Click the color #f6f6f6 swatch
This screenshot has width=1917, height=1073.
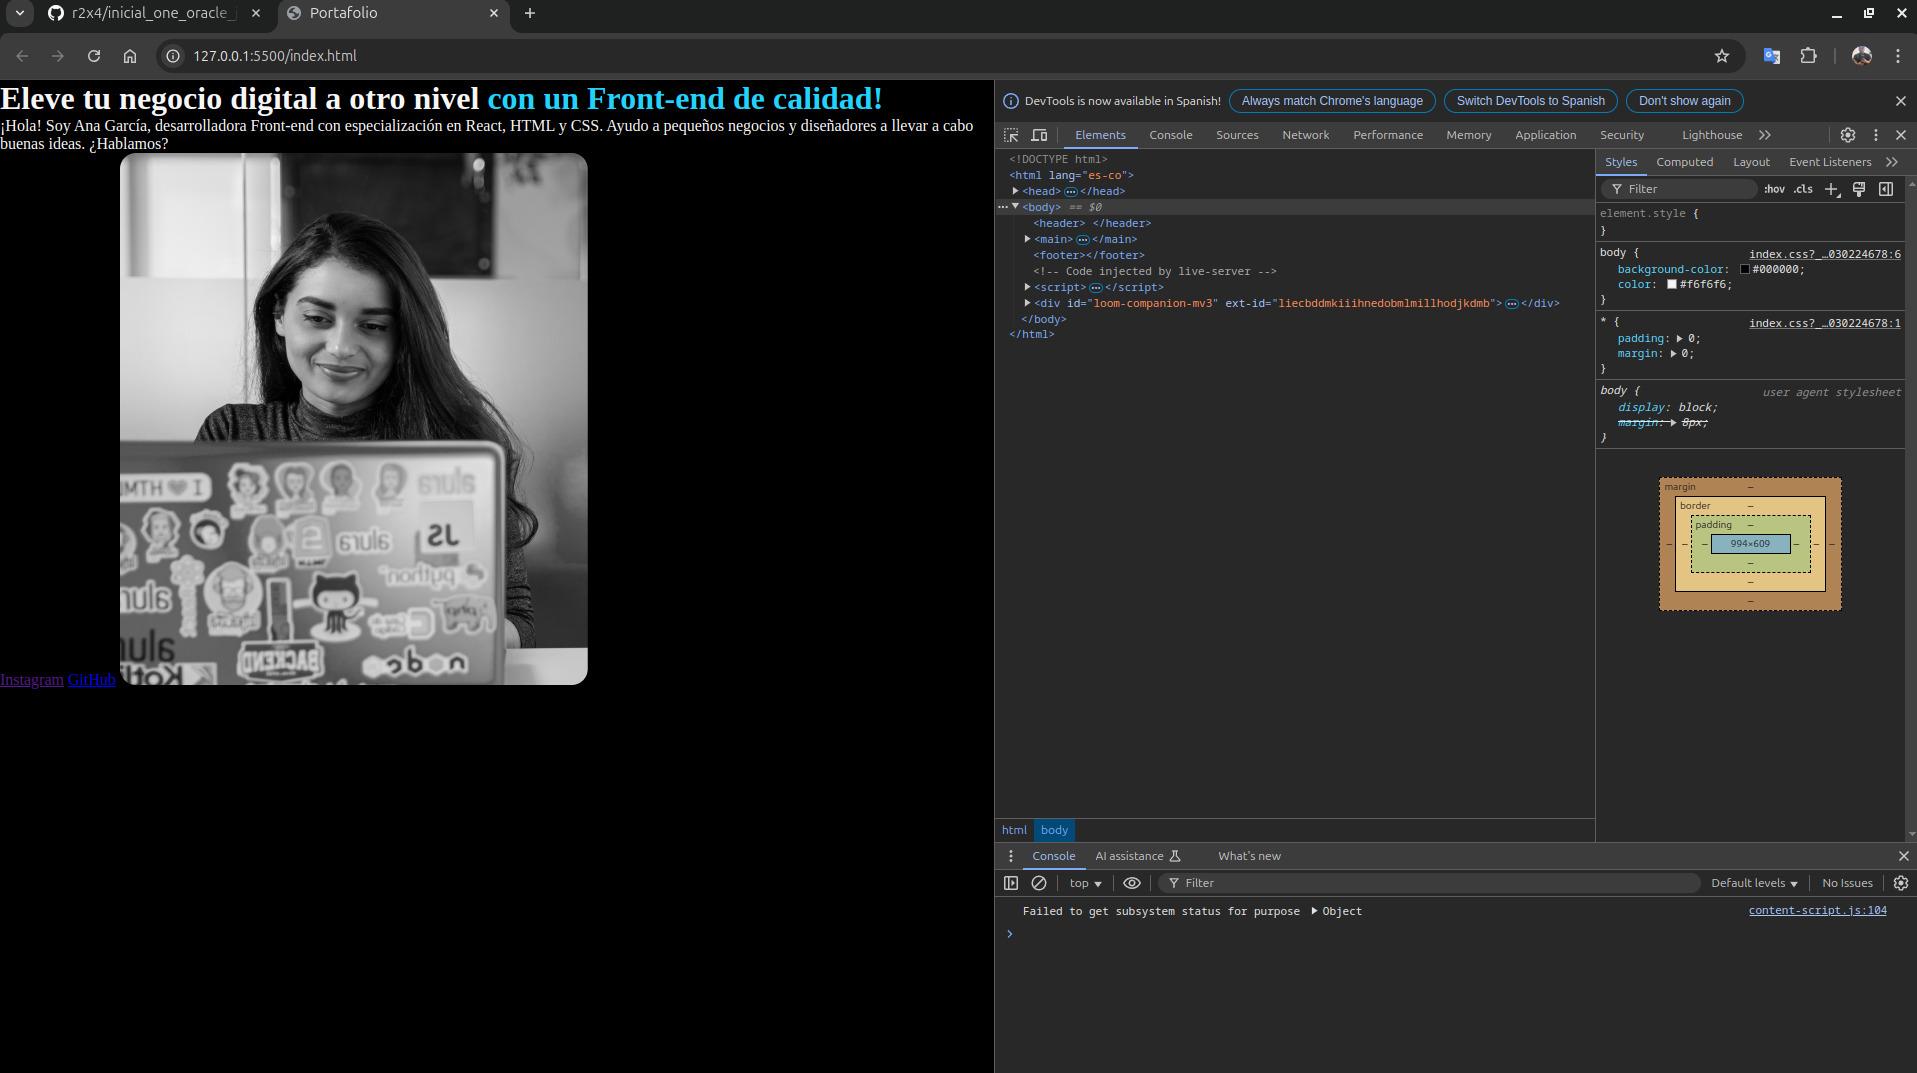click(1672, 284)
